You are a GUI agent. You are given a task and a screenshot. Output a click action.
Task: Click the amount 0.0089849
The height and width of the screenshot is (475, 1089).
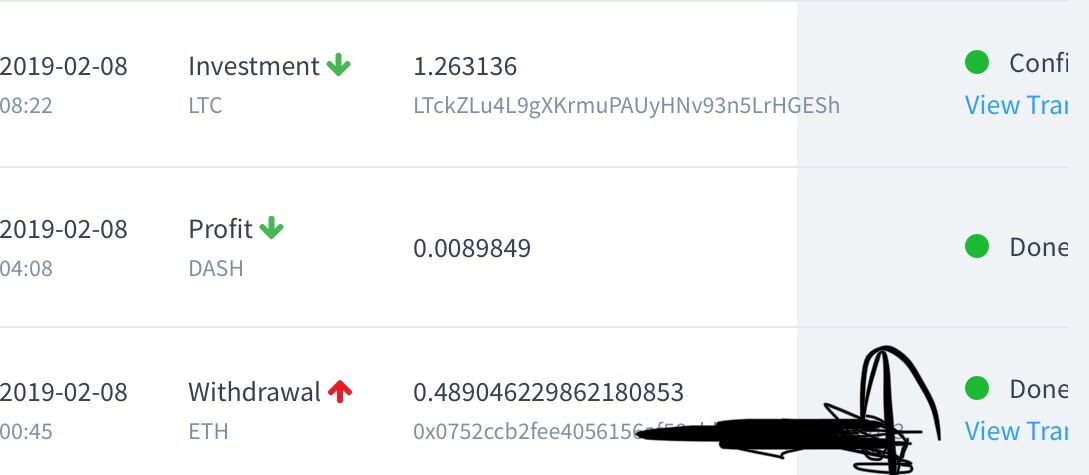click(x=472, y=248)
